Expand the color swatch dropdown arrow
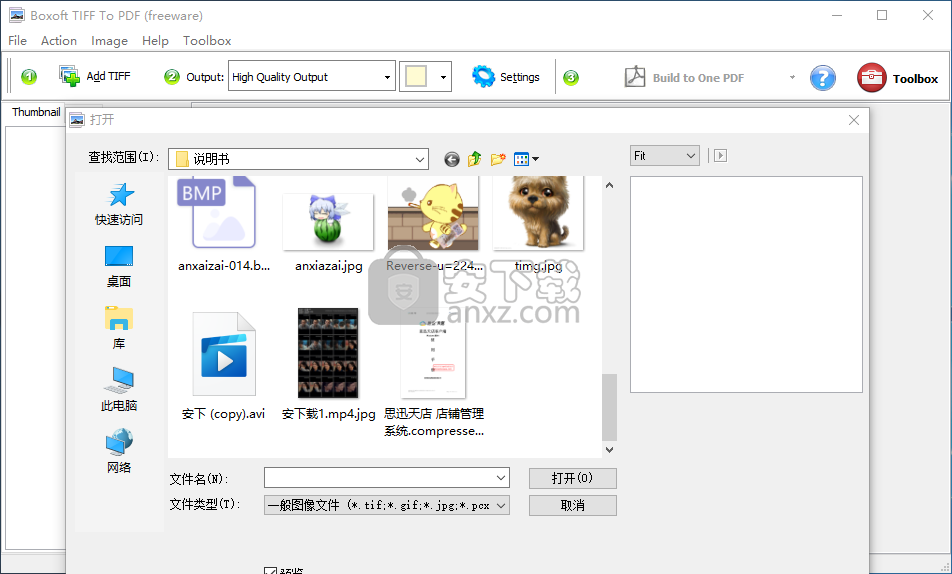The width and height of the screenshot is (952, 574). (443, 77)
